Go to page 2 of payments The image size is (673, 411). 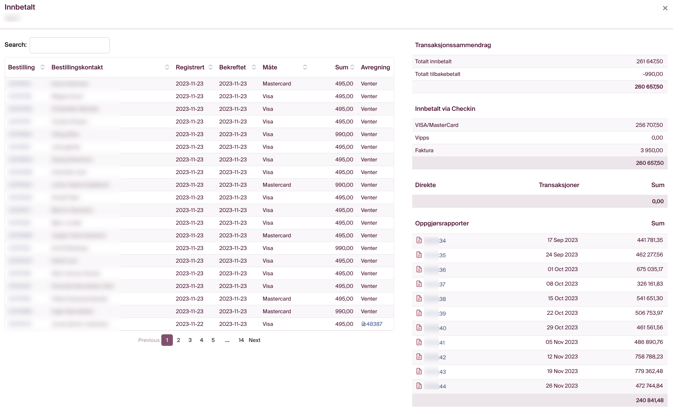(x=179, y=340)
